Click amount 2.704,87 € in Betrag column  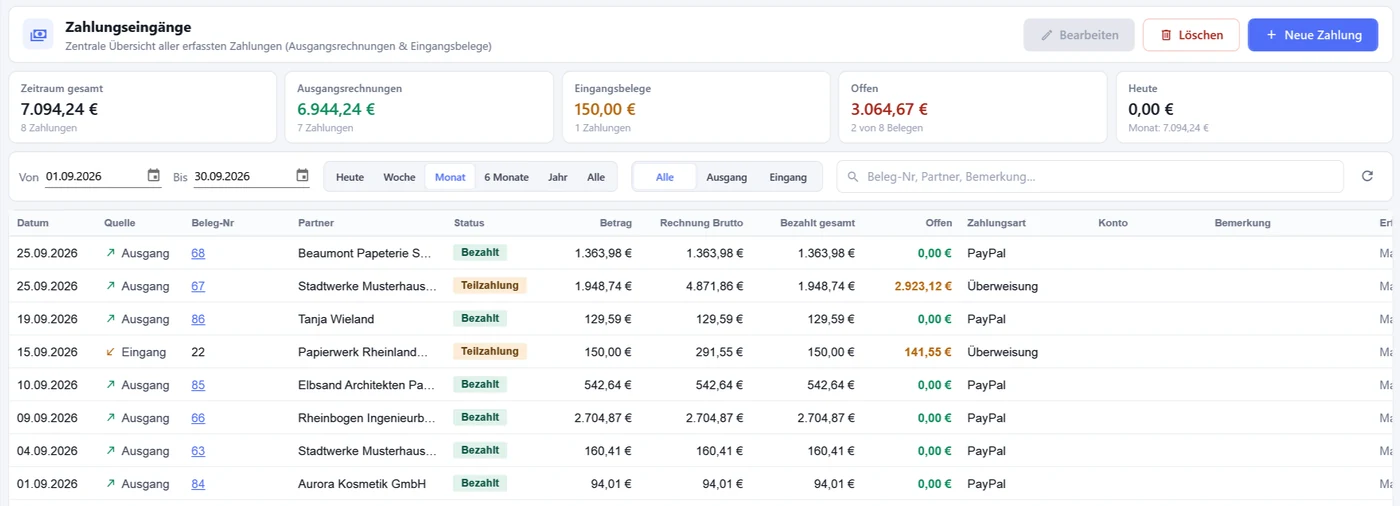point(603,418)
